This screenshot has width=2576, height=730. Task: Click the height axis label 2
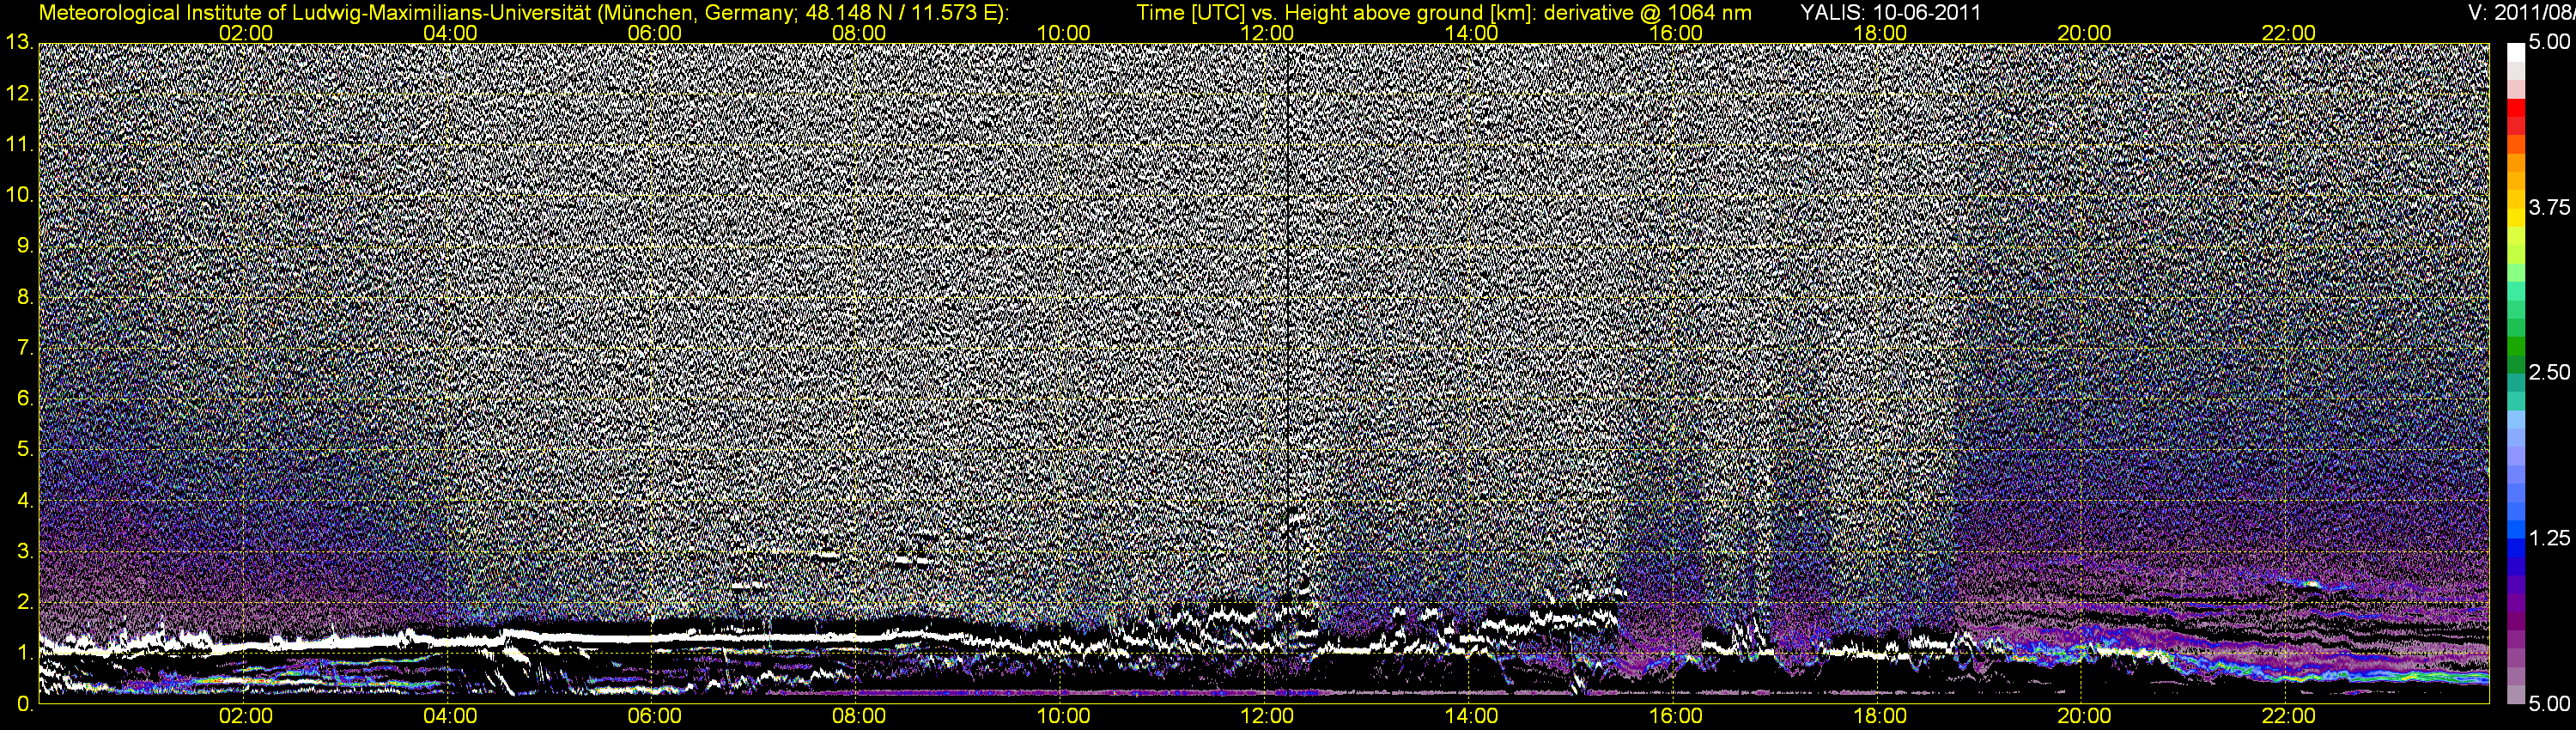24,602
